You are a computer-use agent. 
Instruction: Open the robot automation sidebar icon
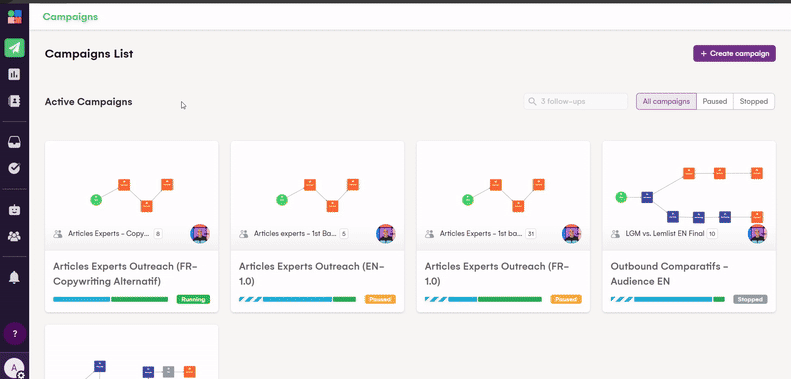pyautogui.click(x=14, y=210)
